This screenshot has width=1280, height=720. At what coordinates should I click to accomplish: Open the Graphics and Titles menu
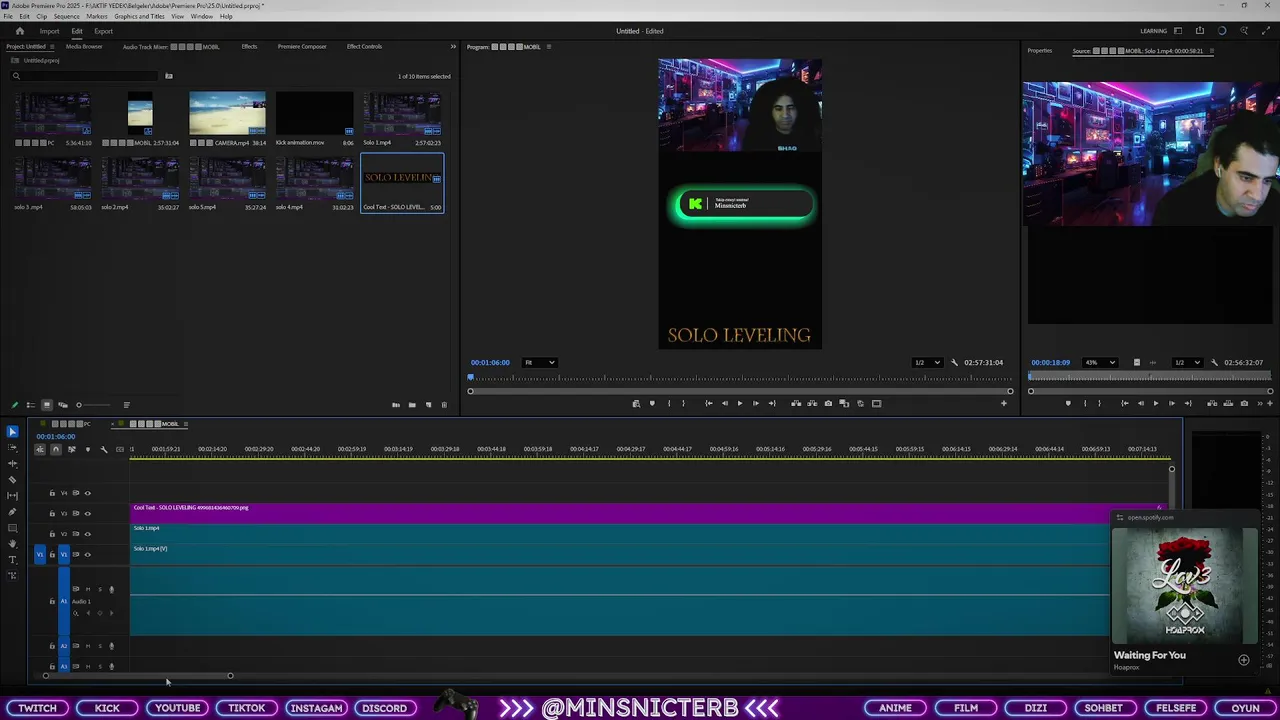(140, 16)
